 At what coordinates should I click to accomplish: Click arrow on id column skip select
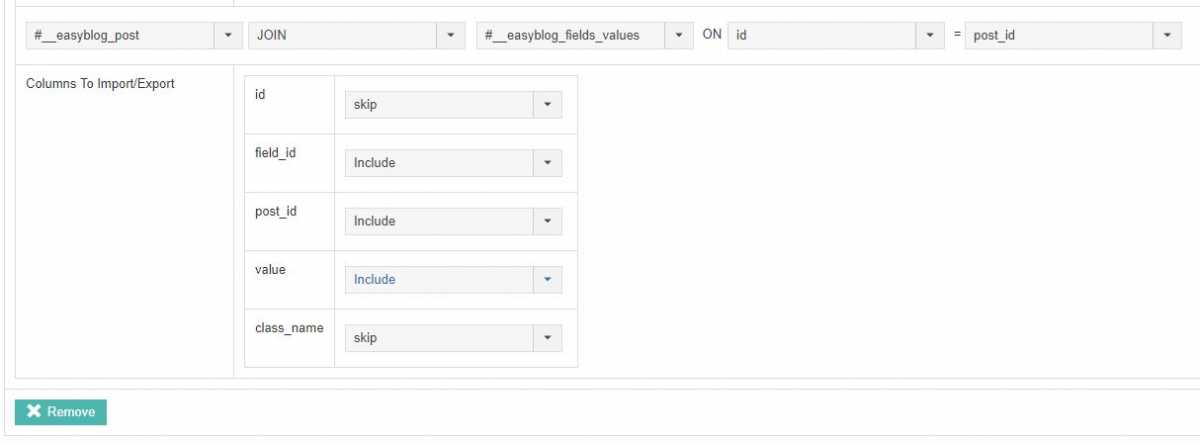547,105
